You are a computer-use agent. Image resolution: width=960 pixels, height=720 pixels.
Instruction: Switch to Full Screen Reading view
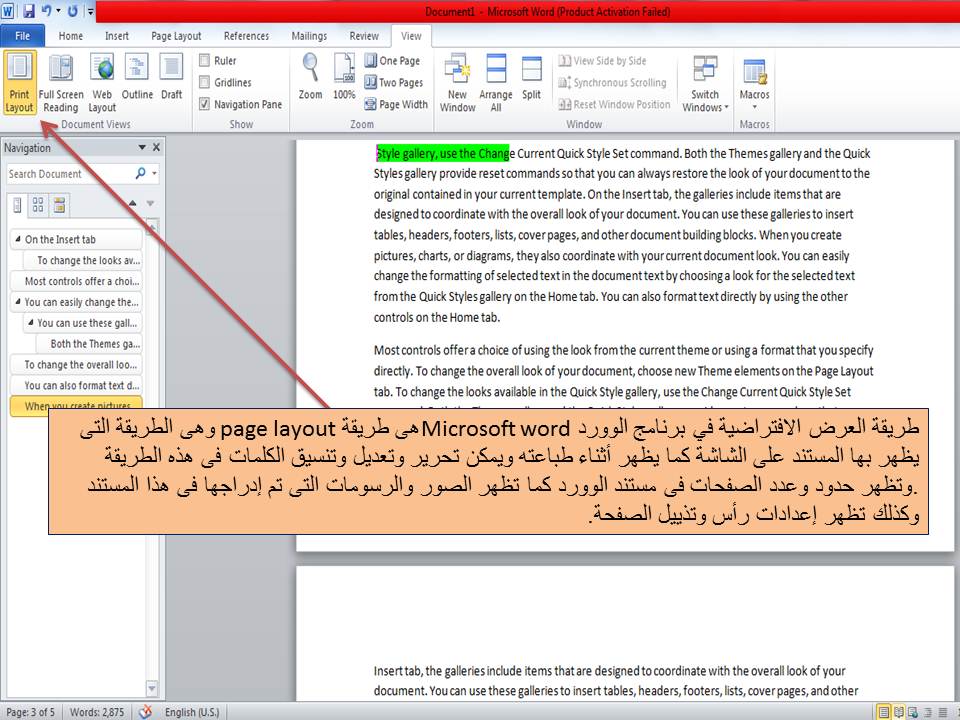[61, 83]
